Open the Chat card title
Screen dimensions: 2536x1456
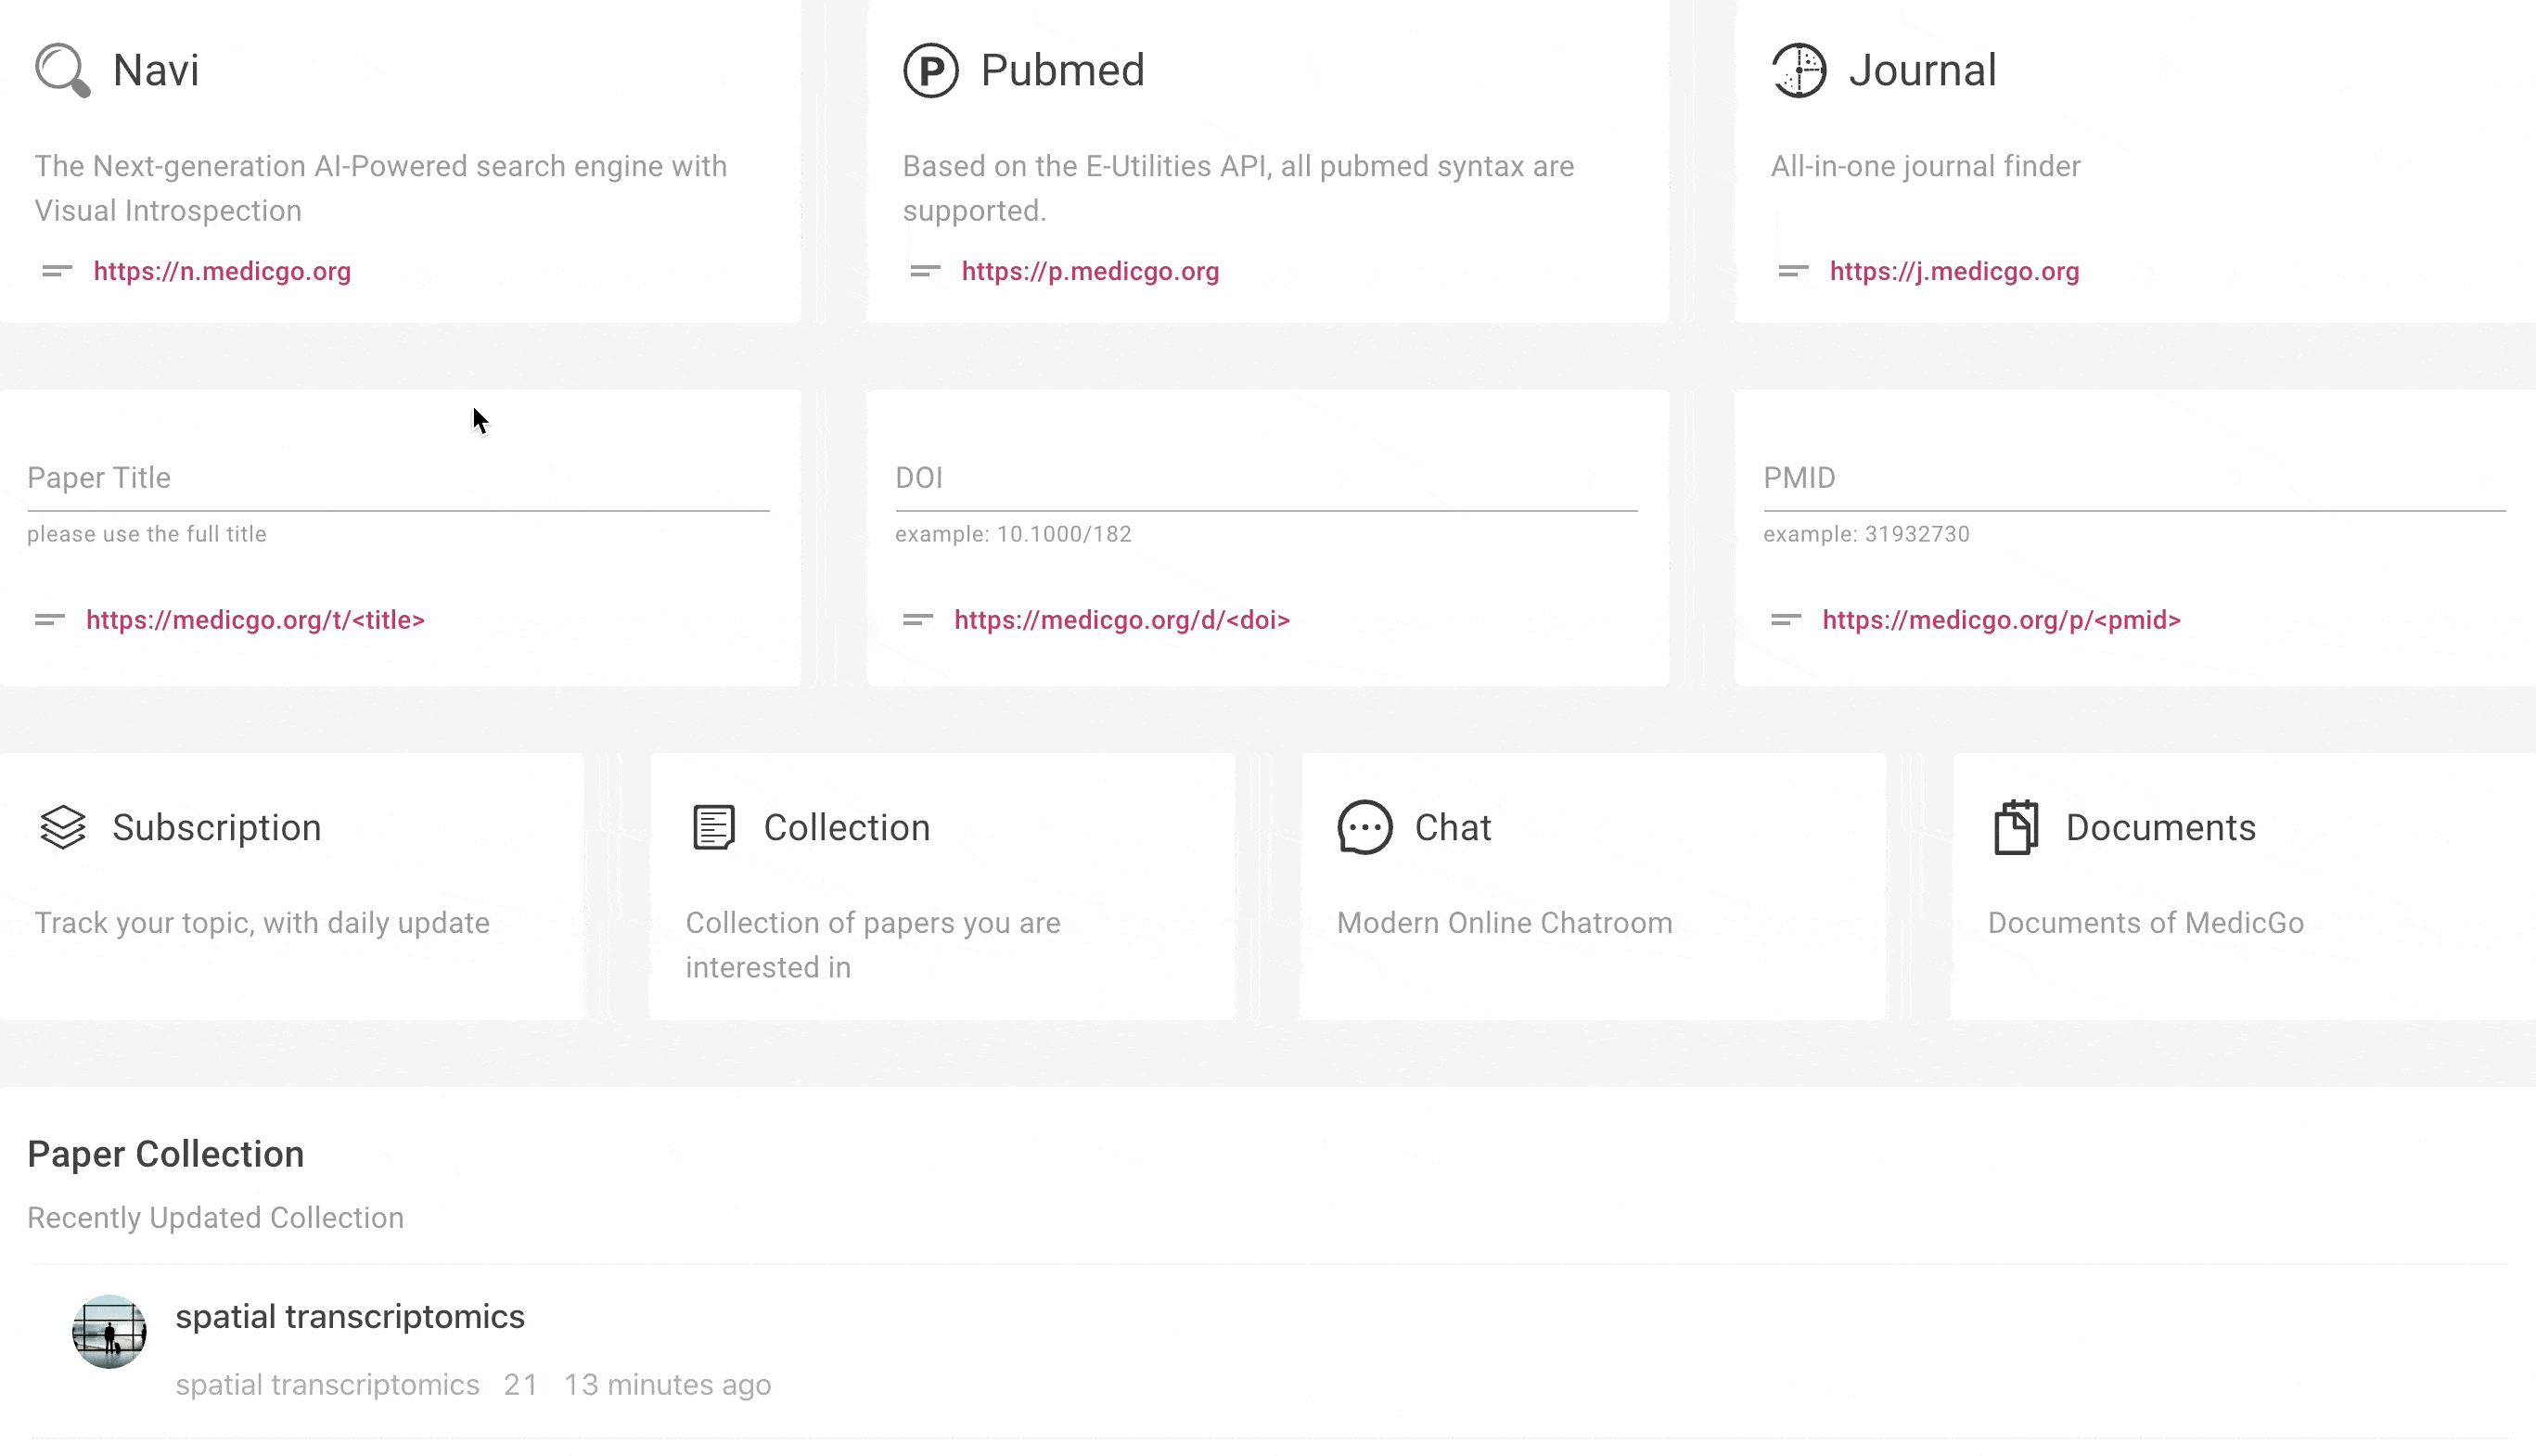1452,827
